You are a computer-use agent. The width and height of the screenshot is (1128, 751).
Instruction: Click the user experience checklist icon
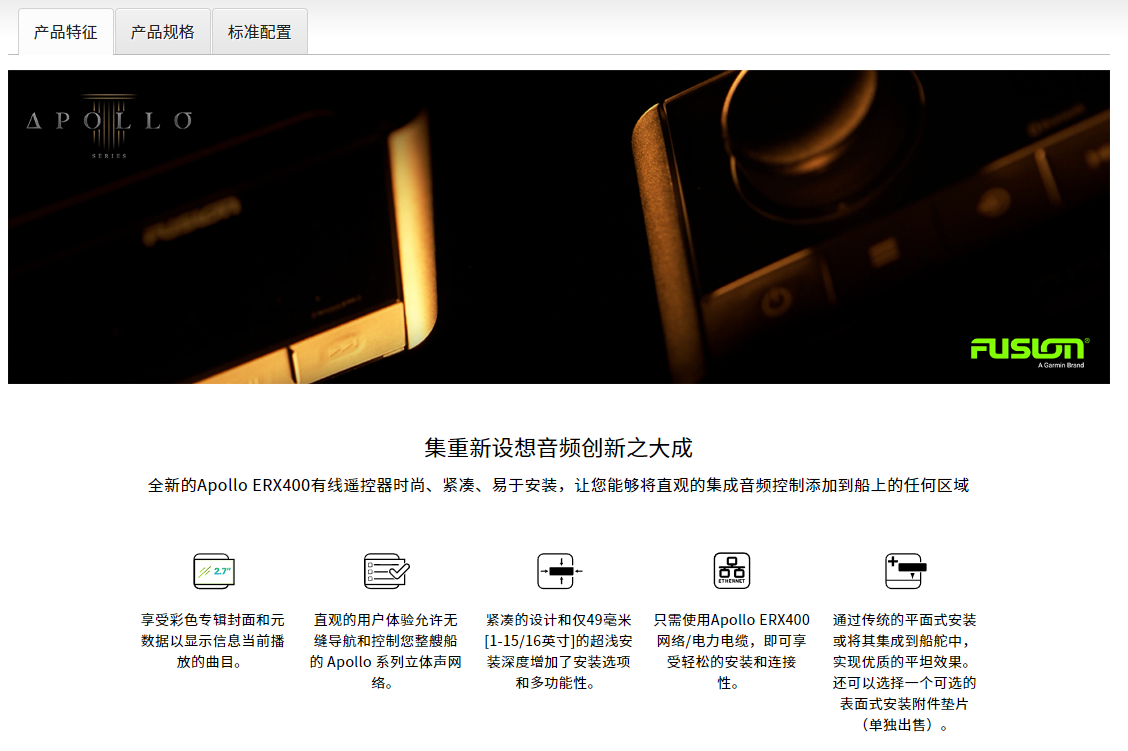click(386, 571)
